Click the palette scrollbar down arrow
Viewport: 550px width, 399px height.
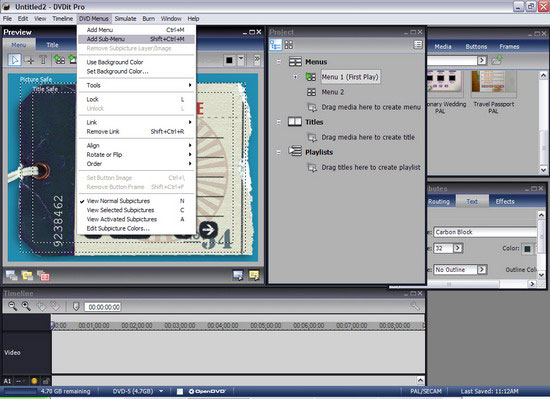[x=543, y=170]
